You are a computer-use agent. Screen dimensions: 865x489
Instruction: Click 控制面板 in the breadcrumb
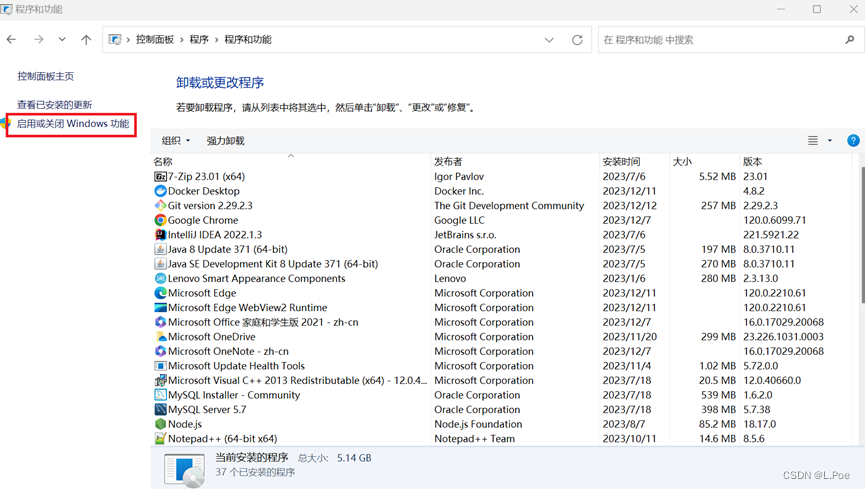pos(155,40)
